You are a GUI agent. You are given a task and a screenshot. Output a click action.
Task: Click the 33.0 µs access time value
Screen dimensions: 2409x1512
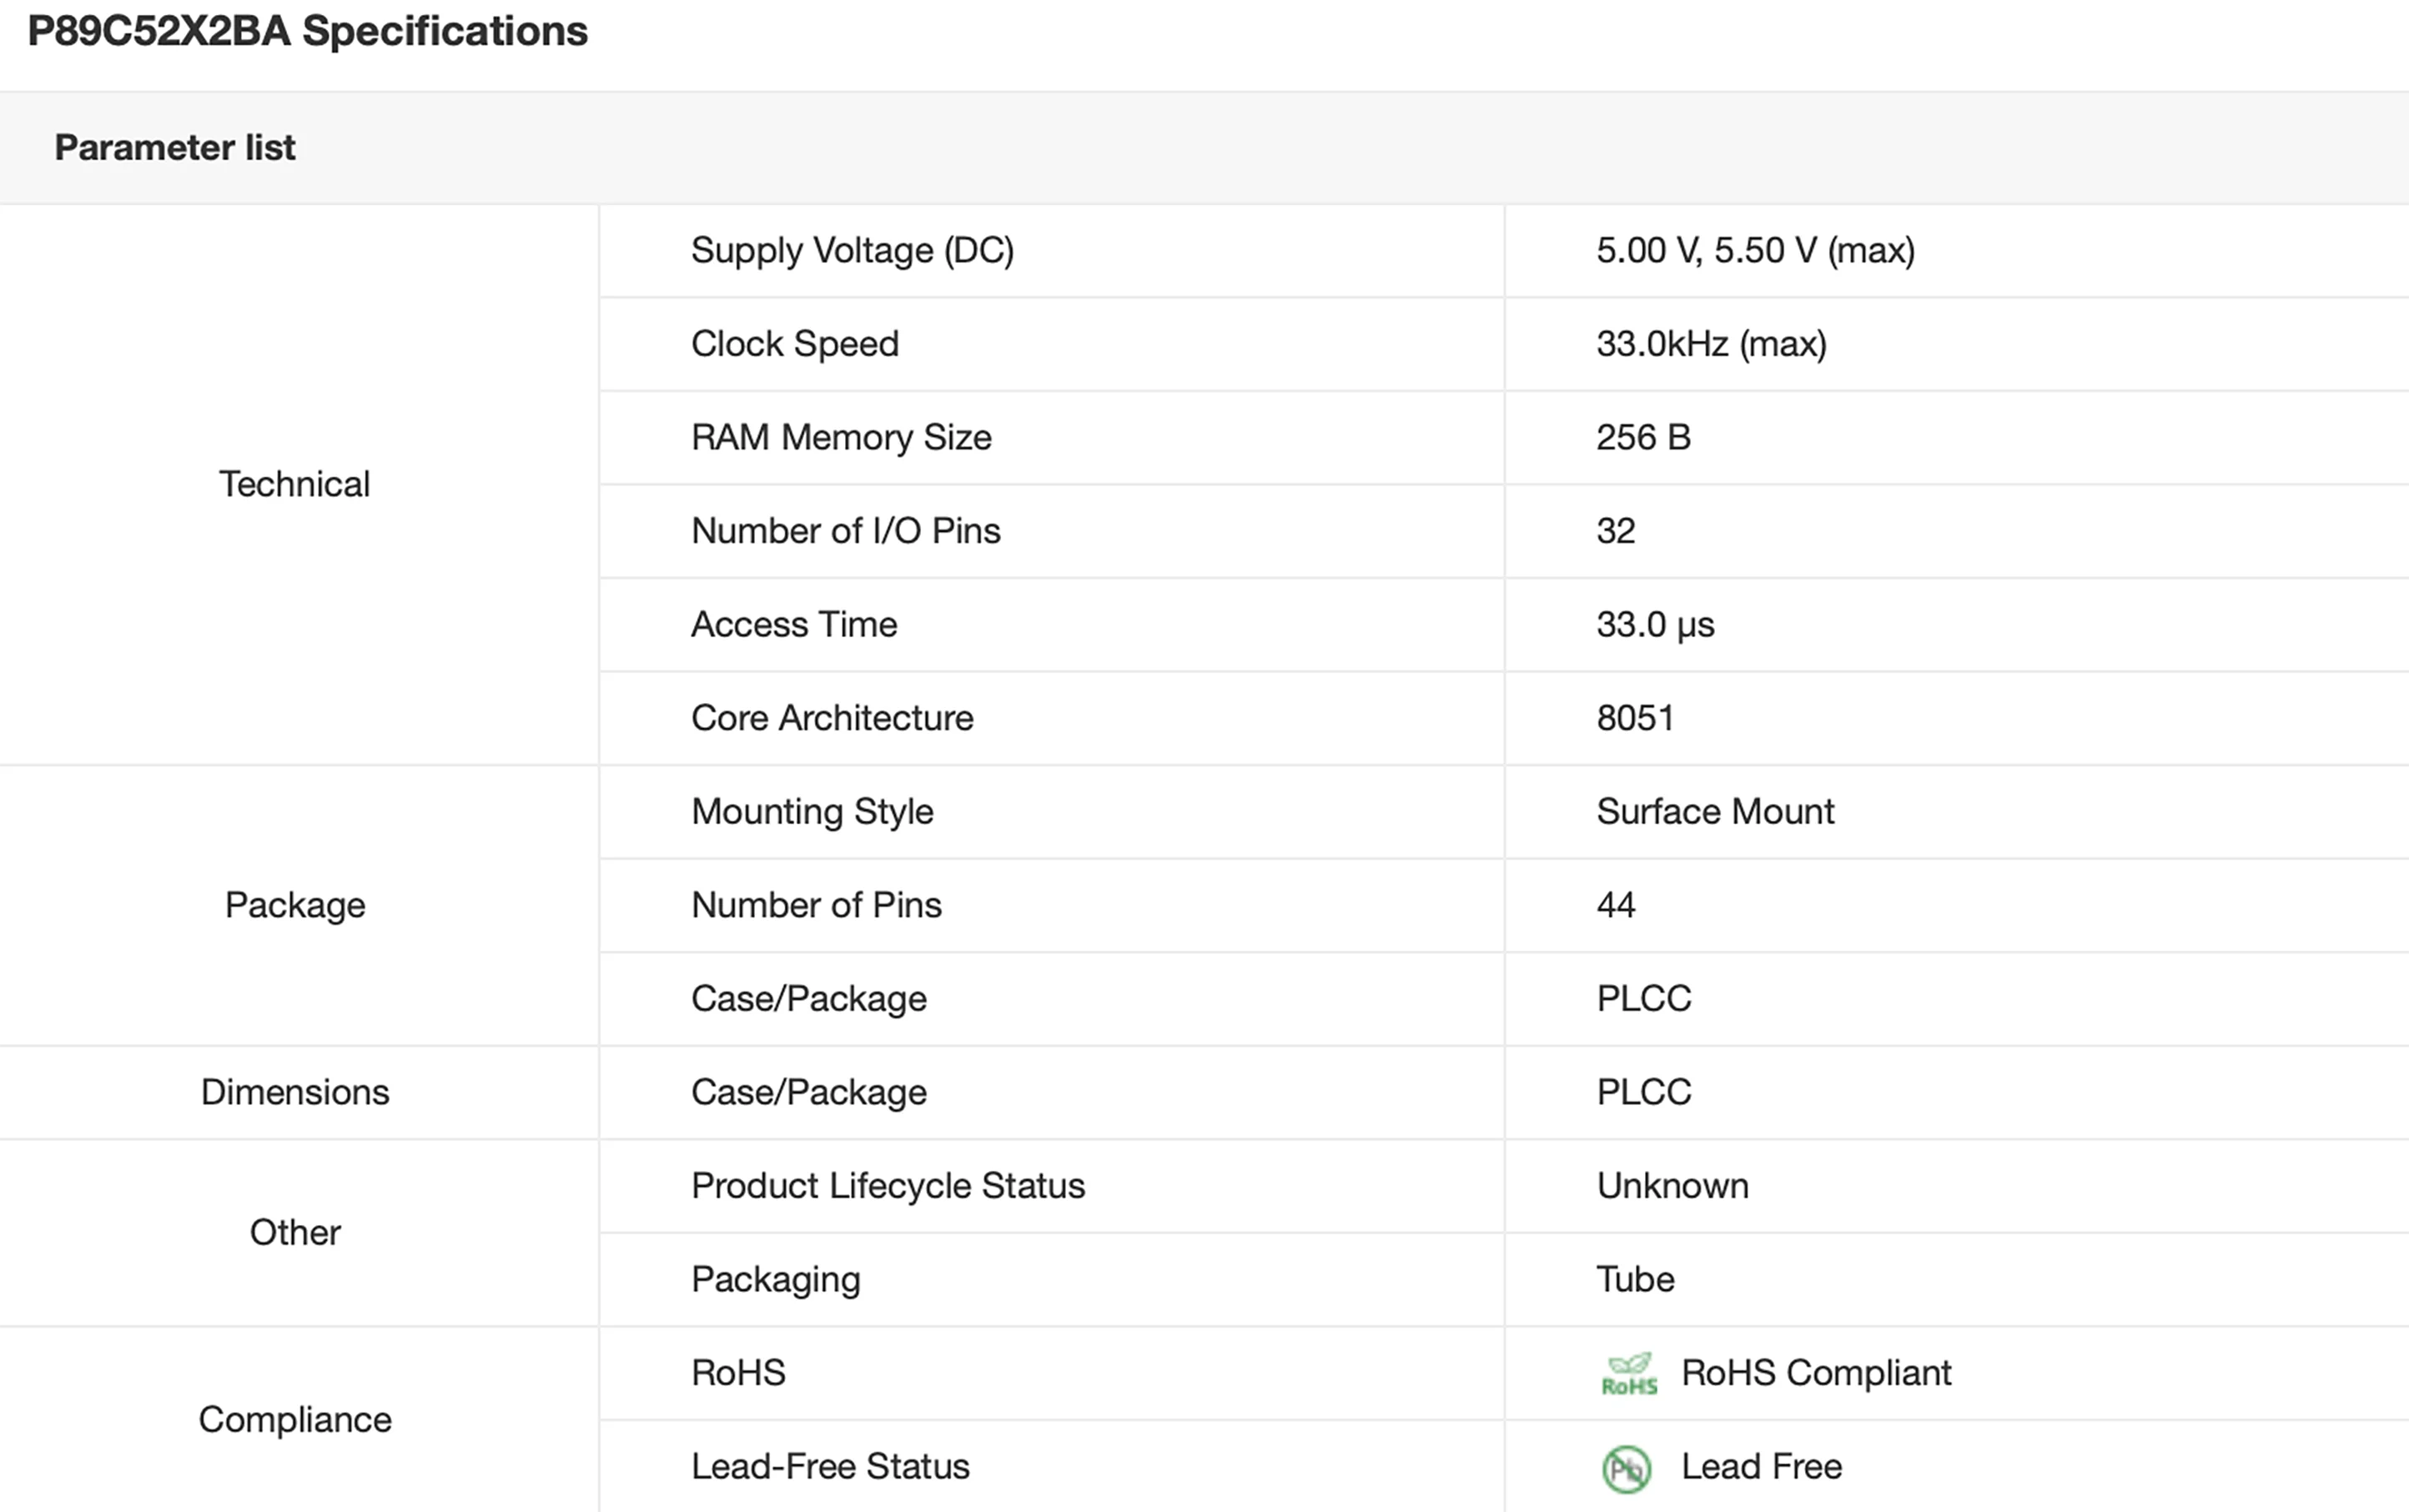tap(1654, 624)
